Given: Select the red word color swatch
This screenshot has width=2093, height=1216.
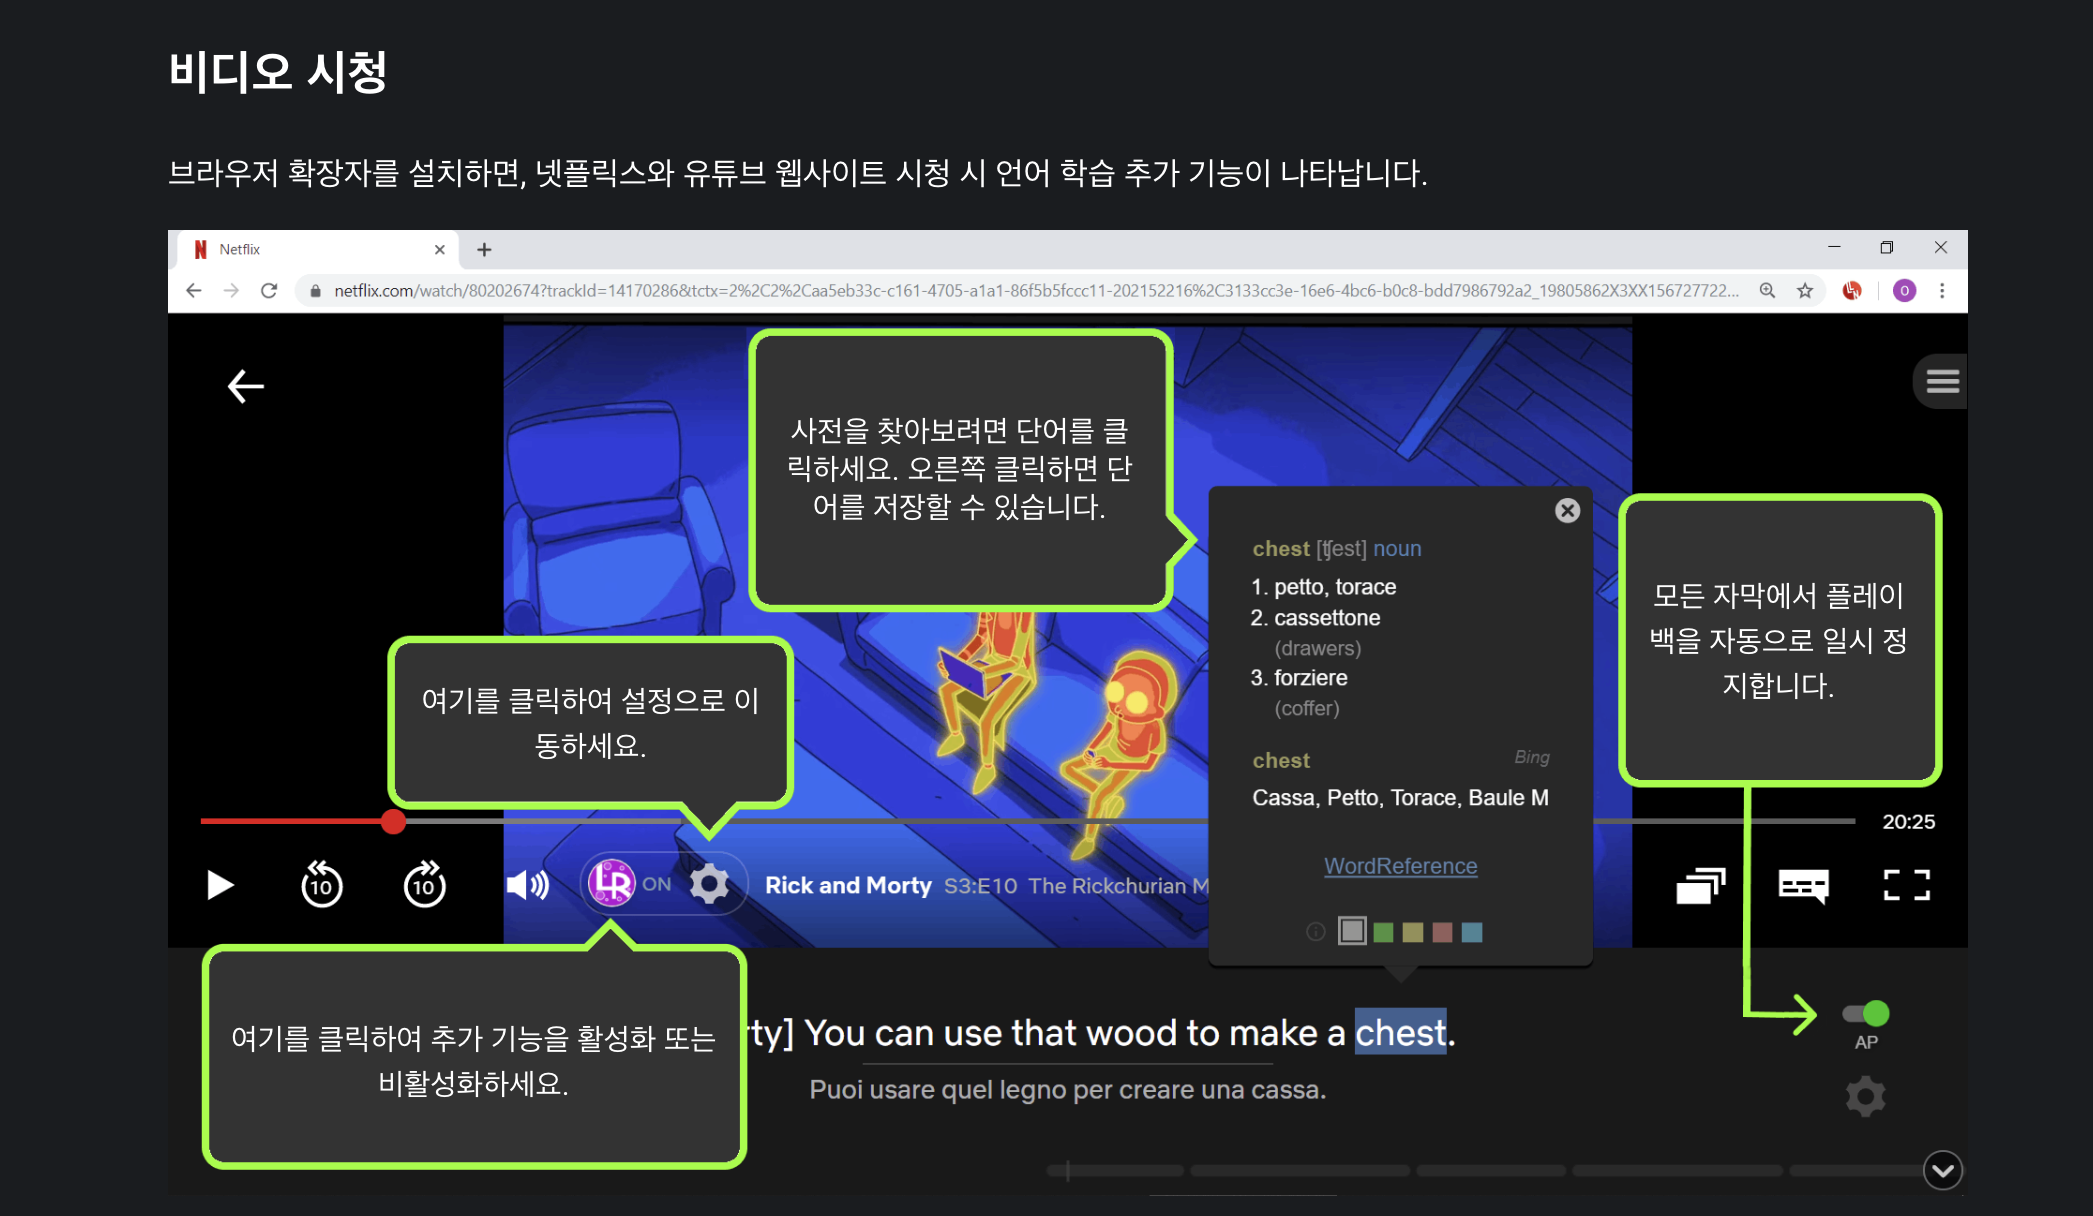Looking at the screenshot, I should (x=1442, y=932).
